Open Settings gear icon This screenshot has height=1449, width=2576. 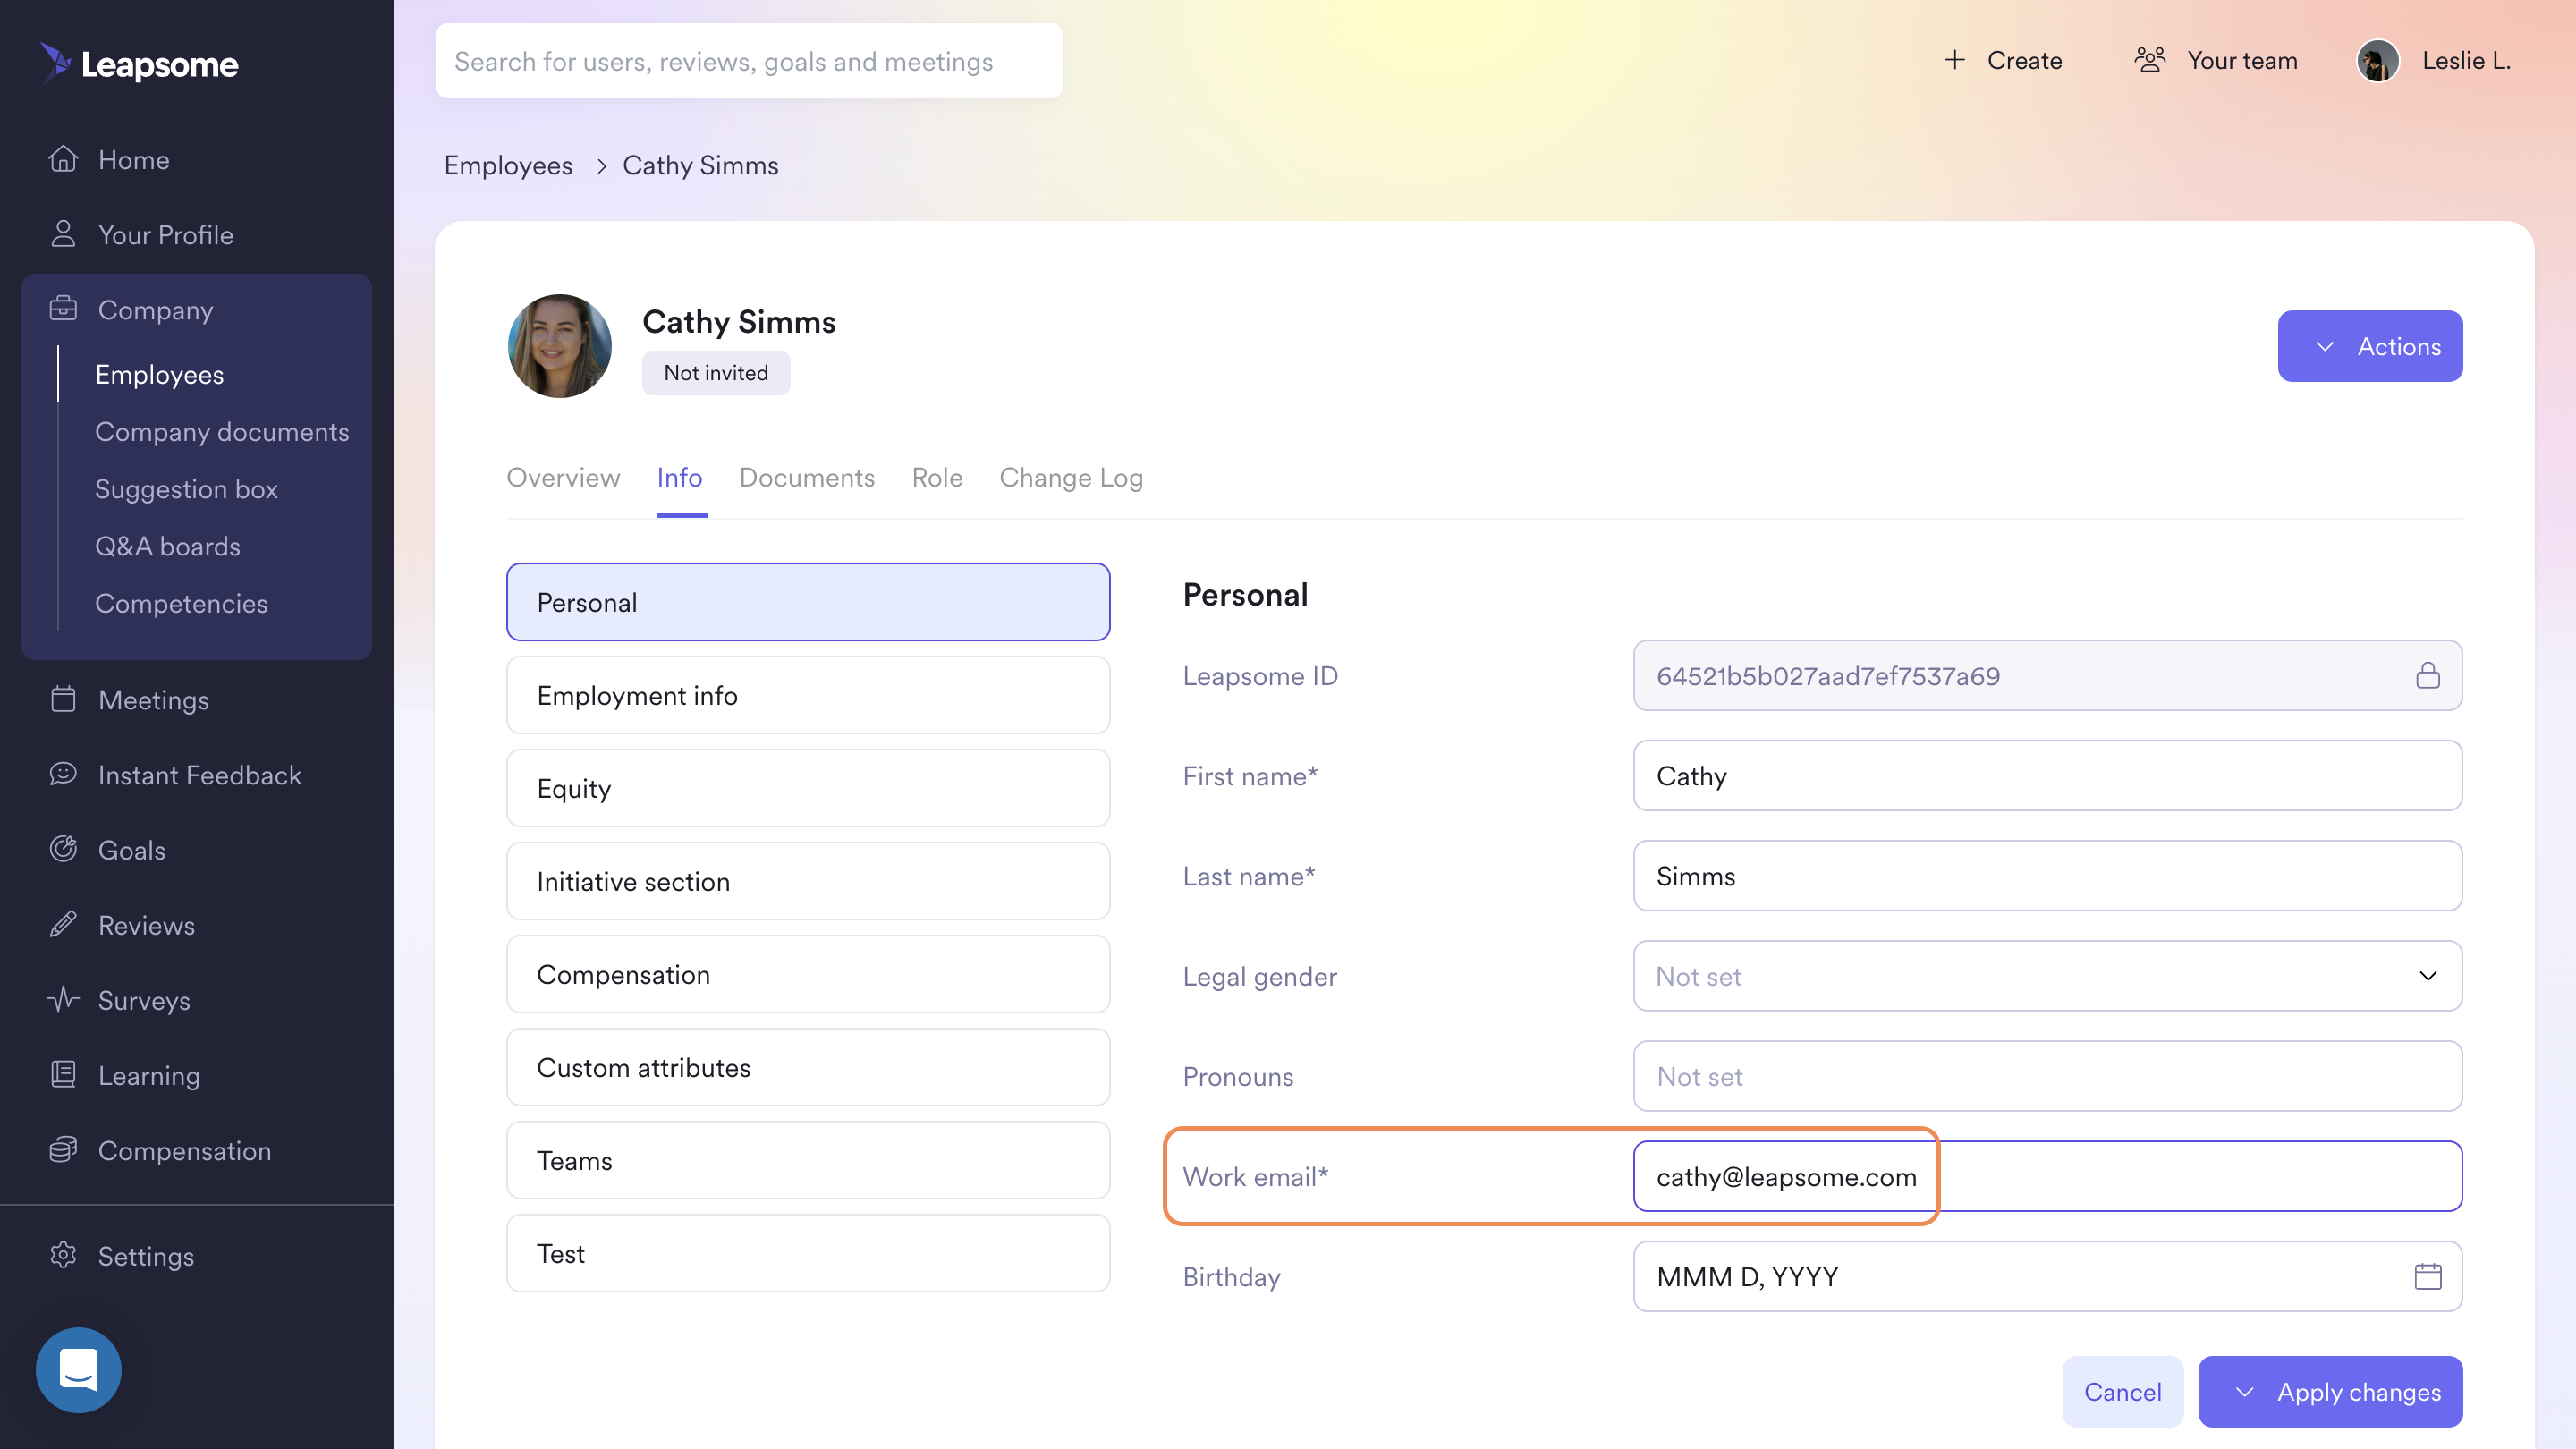tap(63, 1255)
